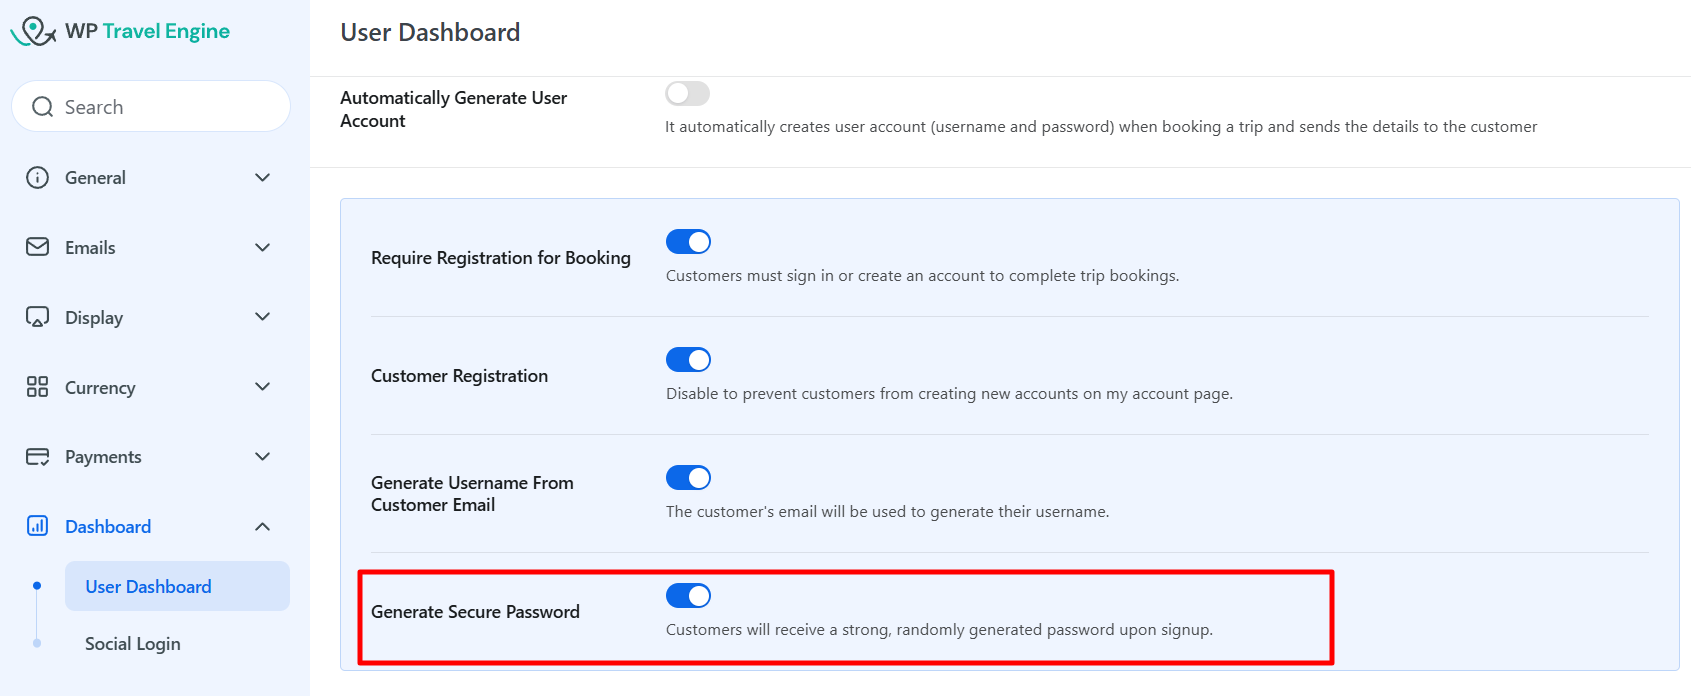Select the General info icon in sidebar
This screenshot has height=696, width=1691.
pos(37,177)
